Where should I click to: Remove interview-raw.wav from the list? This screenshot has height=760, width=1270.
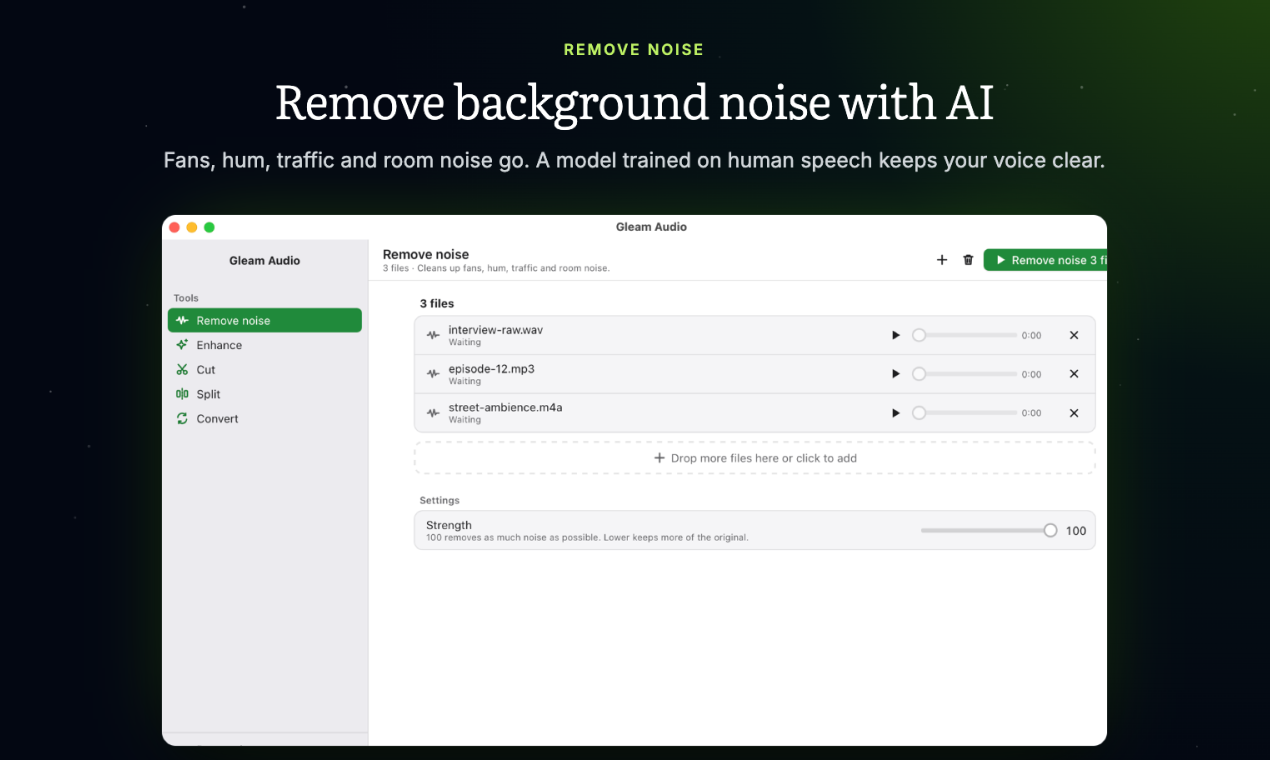[x=1074, y=335]
